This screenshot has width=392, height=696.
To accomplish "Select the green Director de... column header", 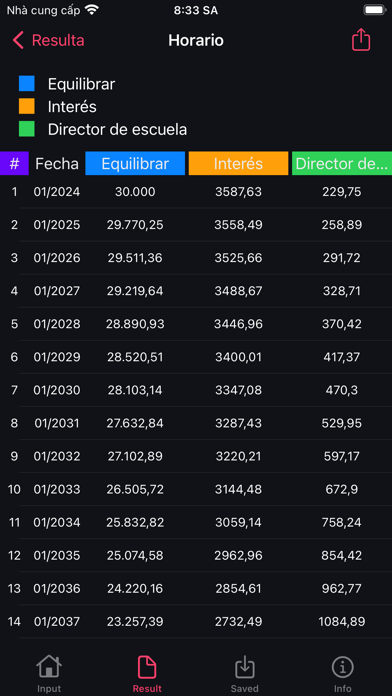I will pyautogui.click(x=342, y=163).
